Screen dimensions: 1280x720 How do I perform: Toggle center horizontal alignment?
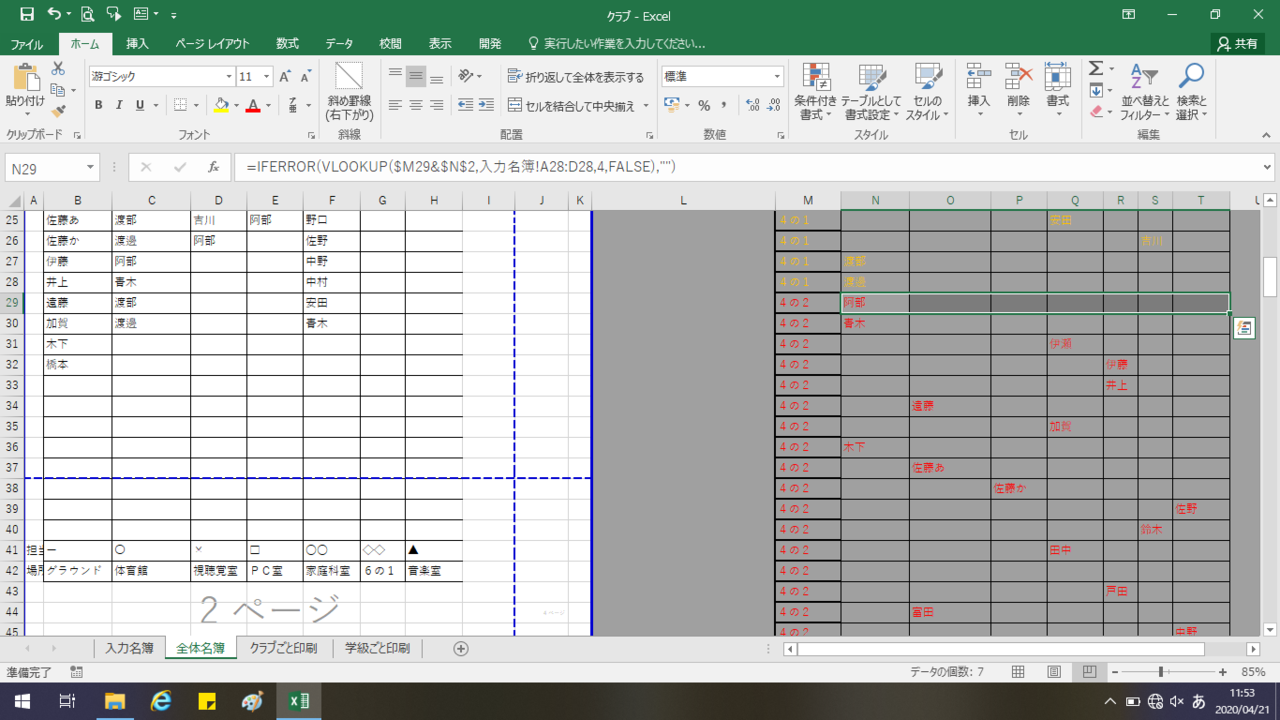[416, 105]
